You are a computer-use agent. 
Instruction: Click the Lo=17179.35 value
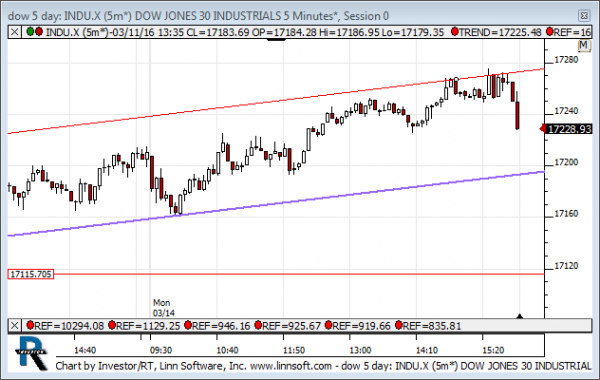[412, 32]
